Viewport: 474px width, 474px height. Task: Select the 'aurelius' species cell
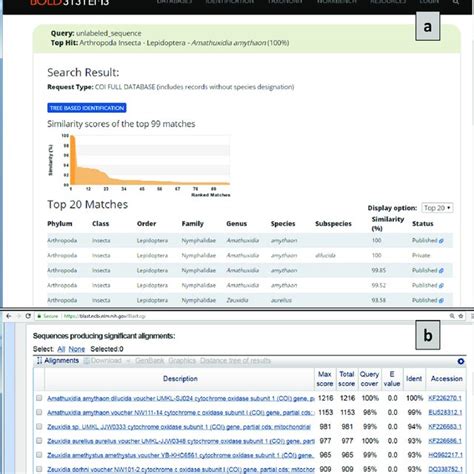(x=281, y=300)
